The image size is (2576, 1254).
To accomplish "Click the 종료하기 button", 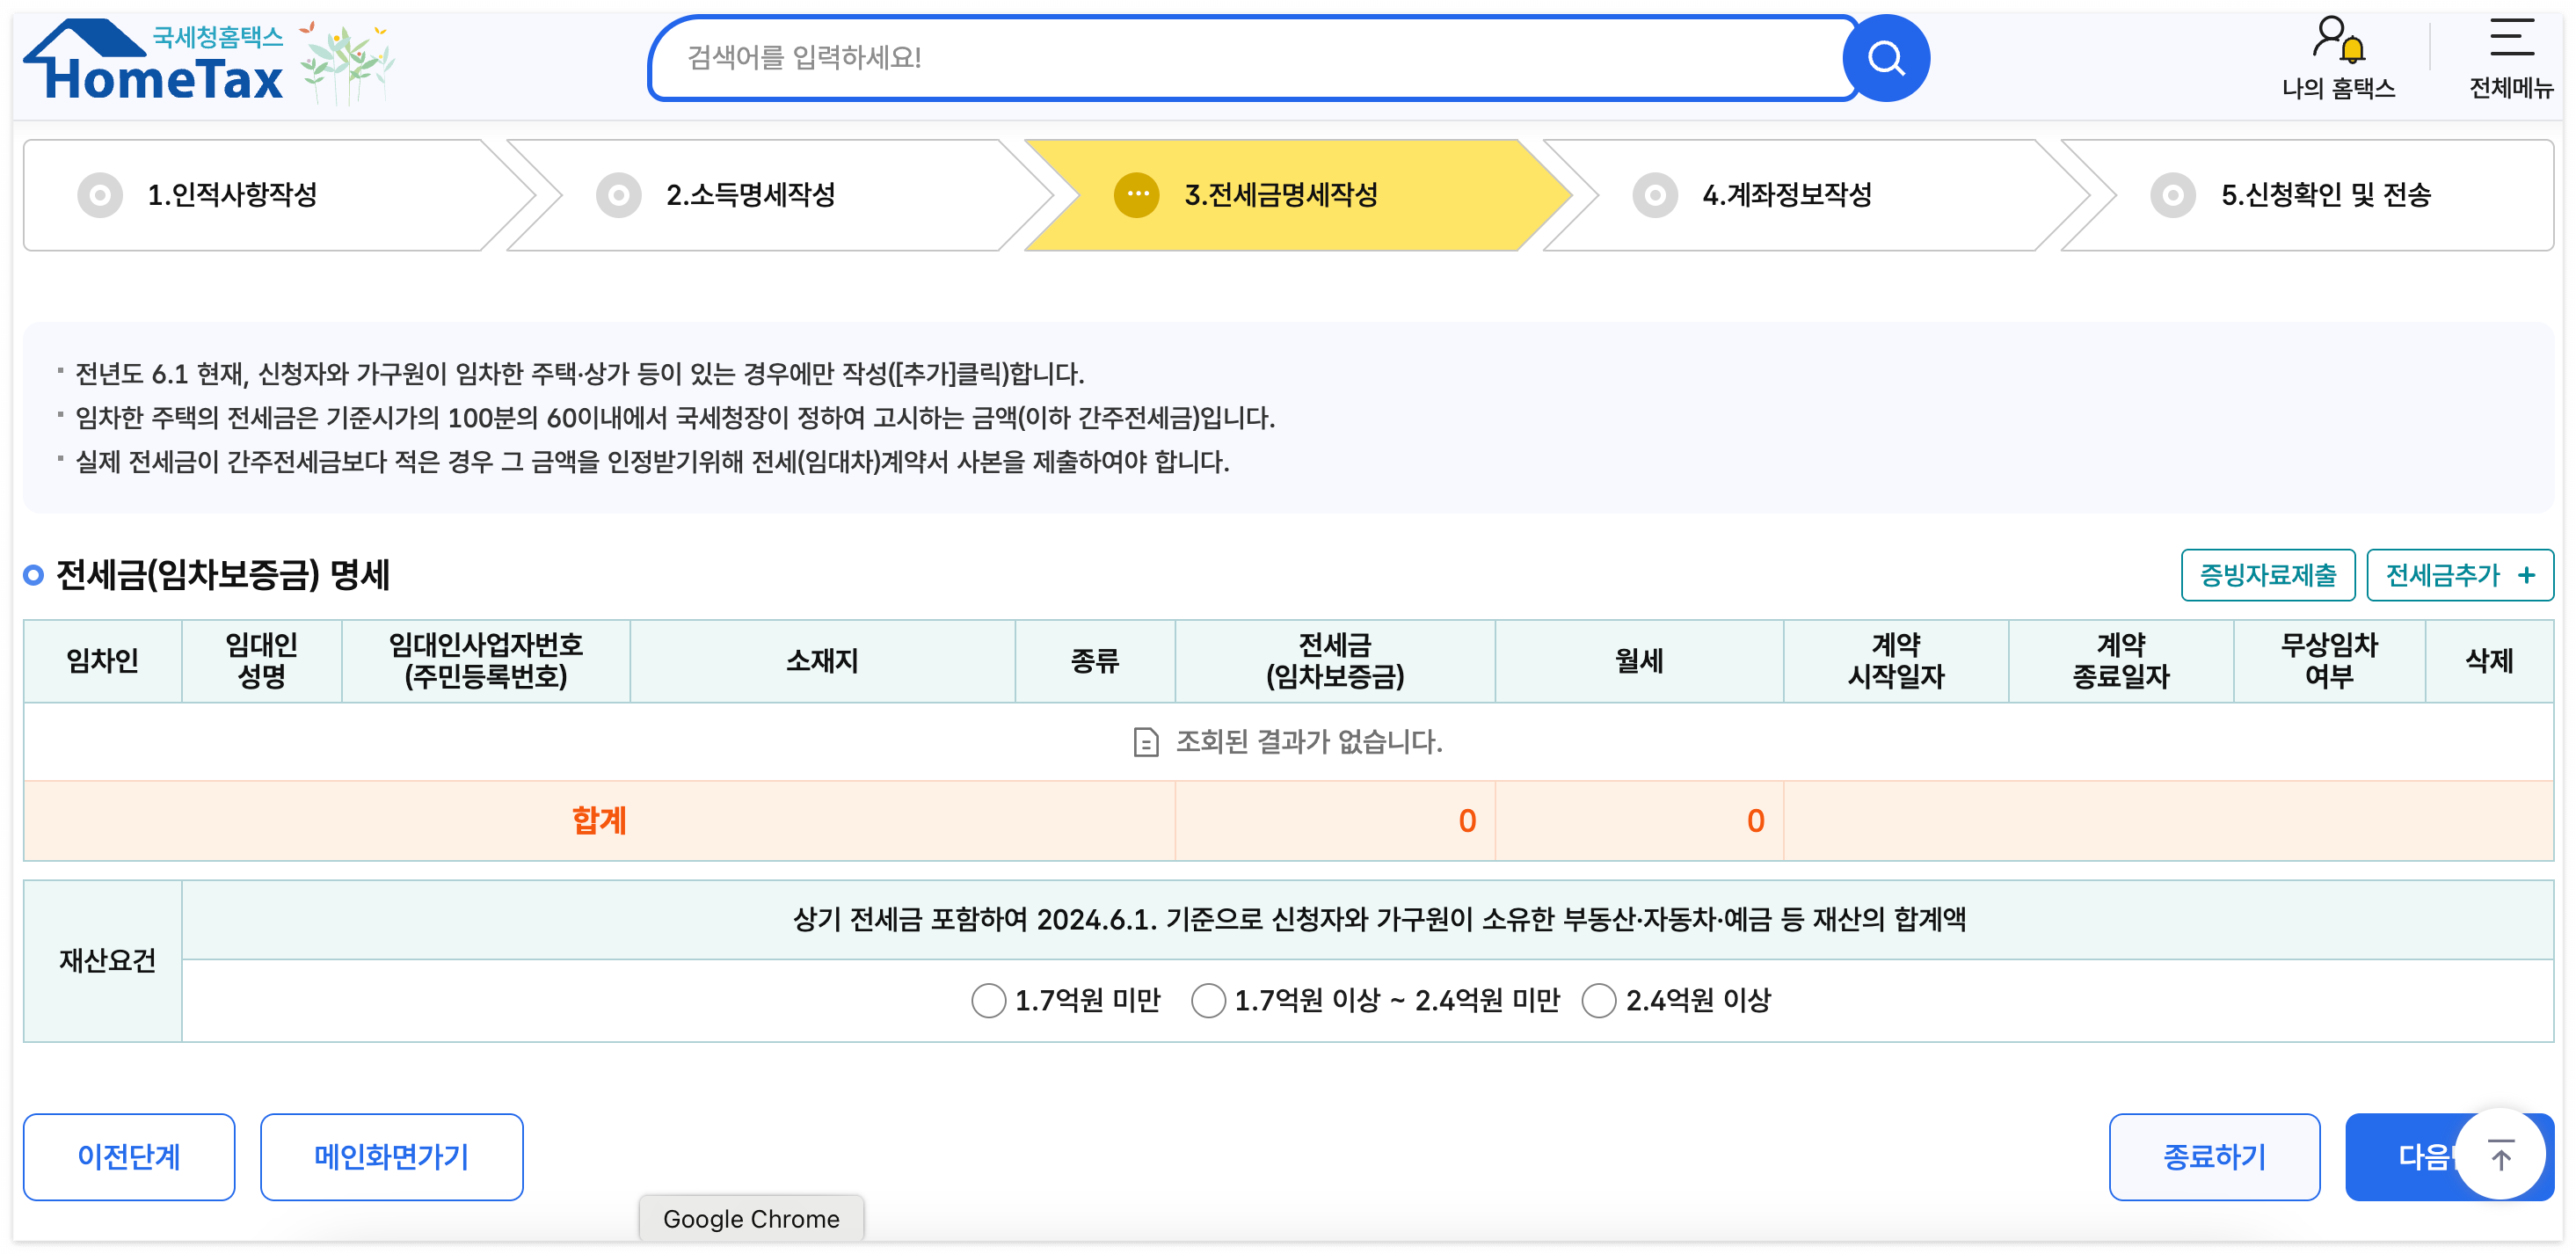I will (x=2214, y=1157).
